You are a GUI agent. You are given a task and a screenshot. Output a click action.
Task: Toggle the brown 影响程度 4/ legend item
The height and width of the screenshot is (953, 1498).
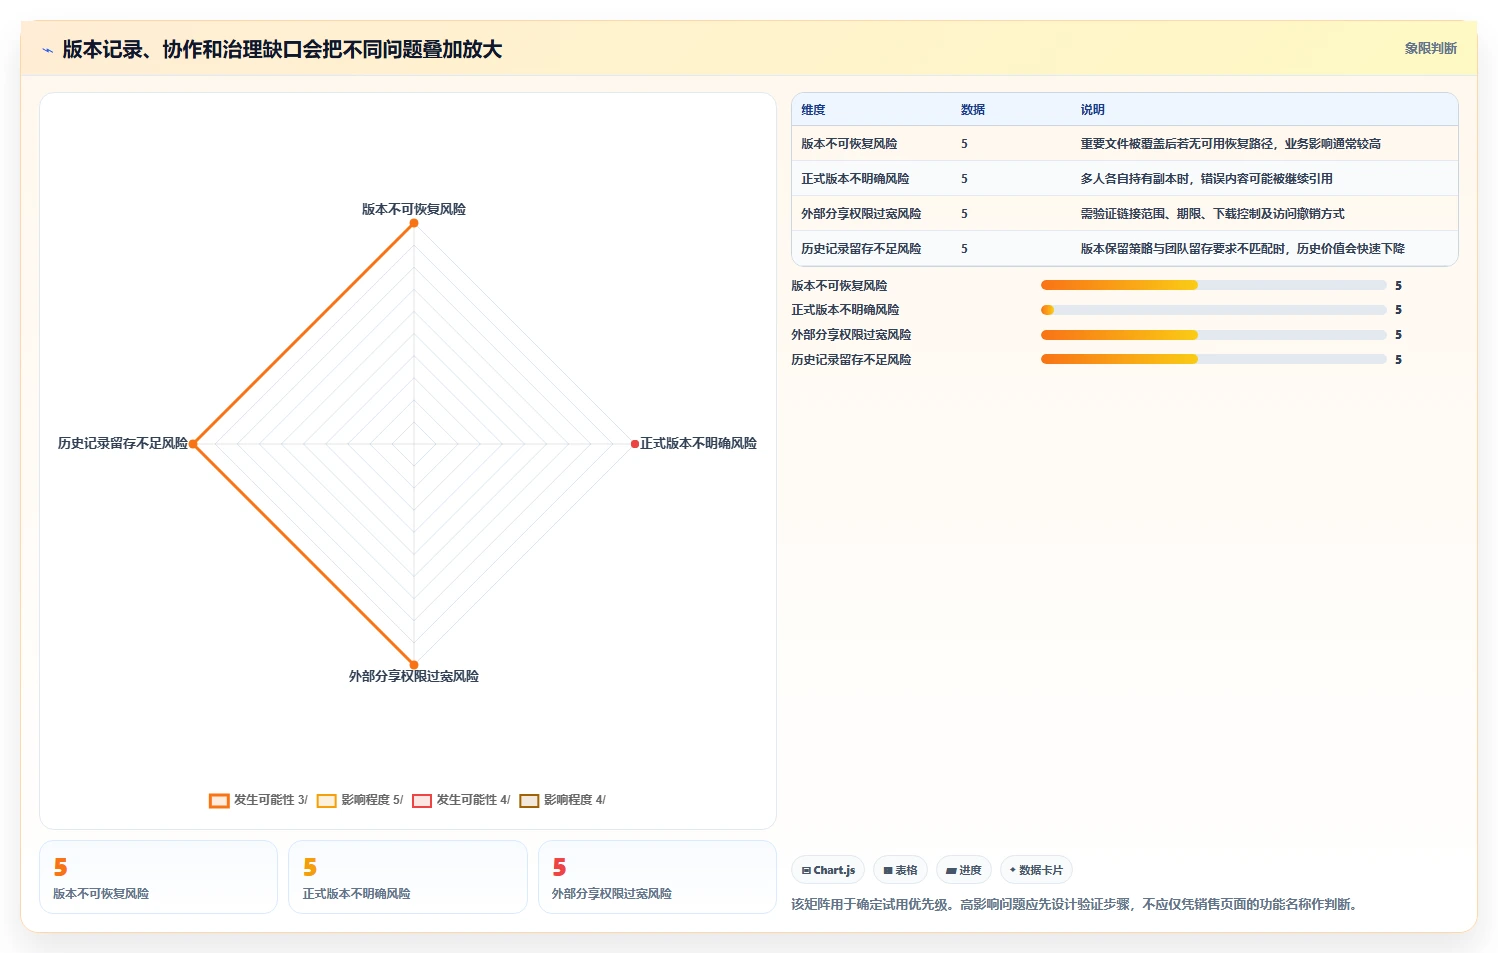(x=562, y=800)
